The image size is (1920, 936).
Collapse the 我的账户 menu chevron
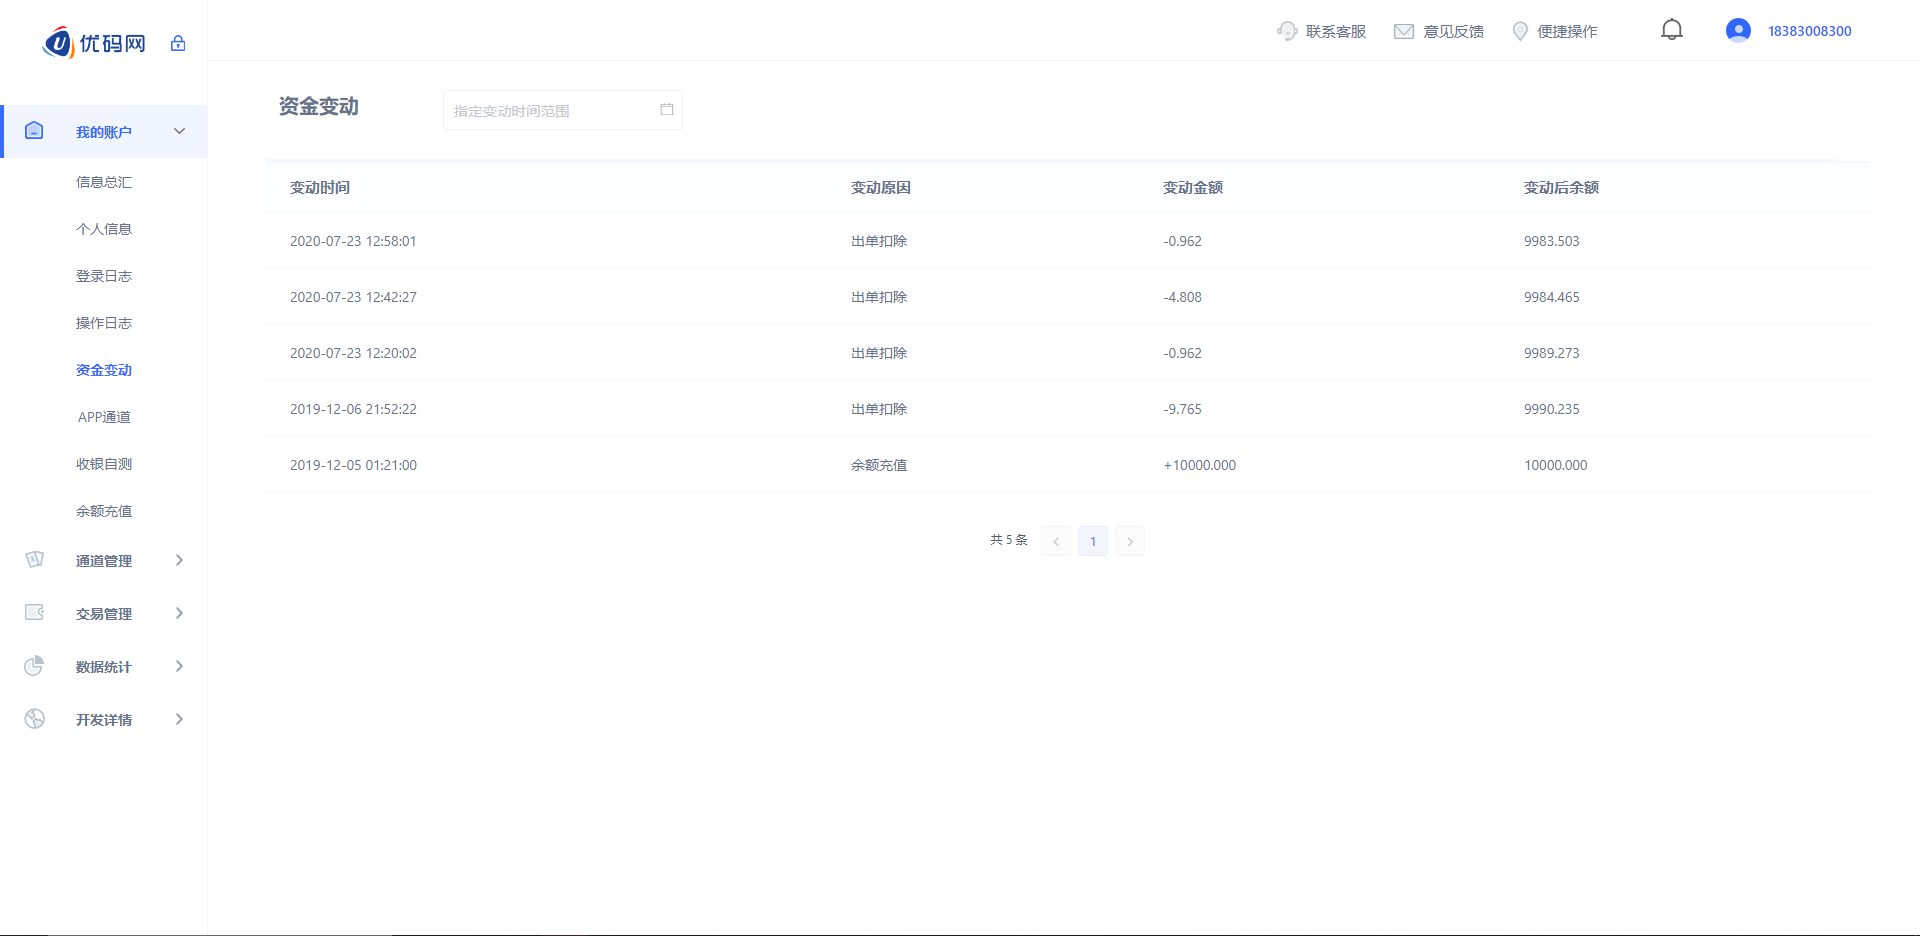pyautogui.click(x=180, y=131)
